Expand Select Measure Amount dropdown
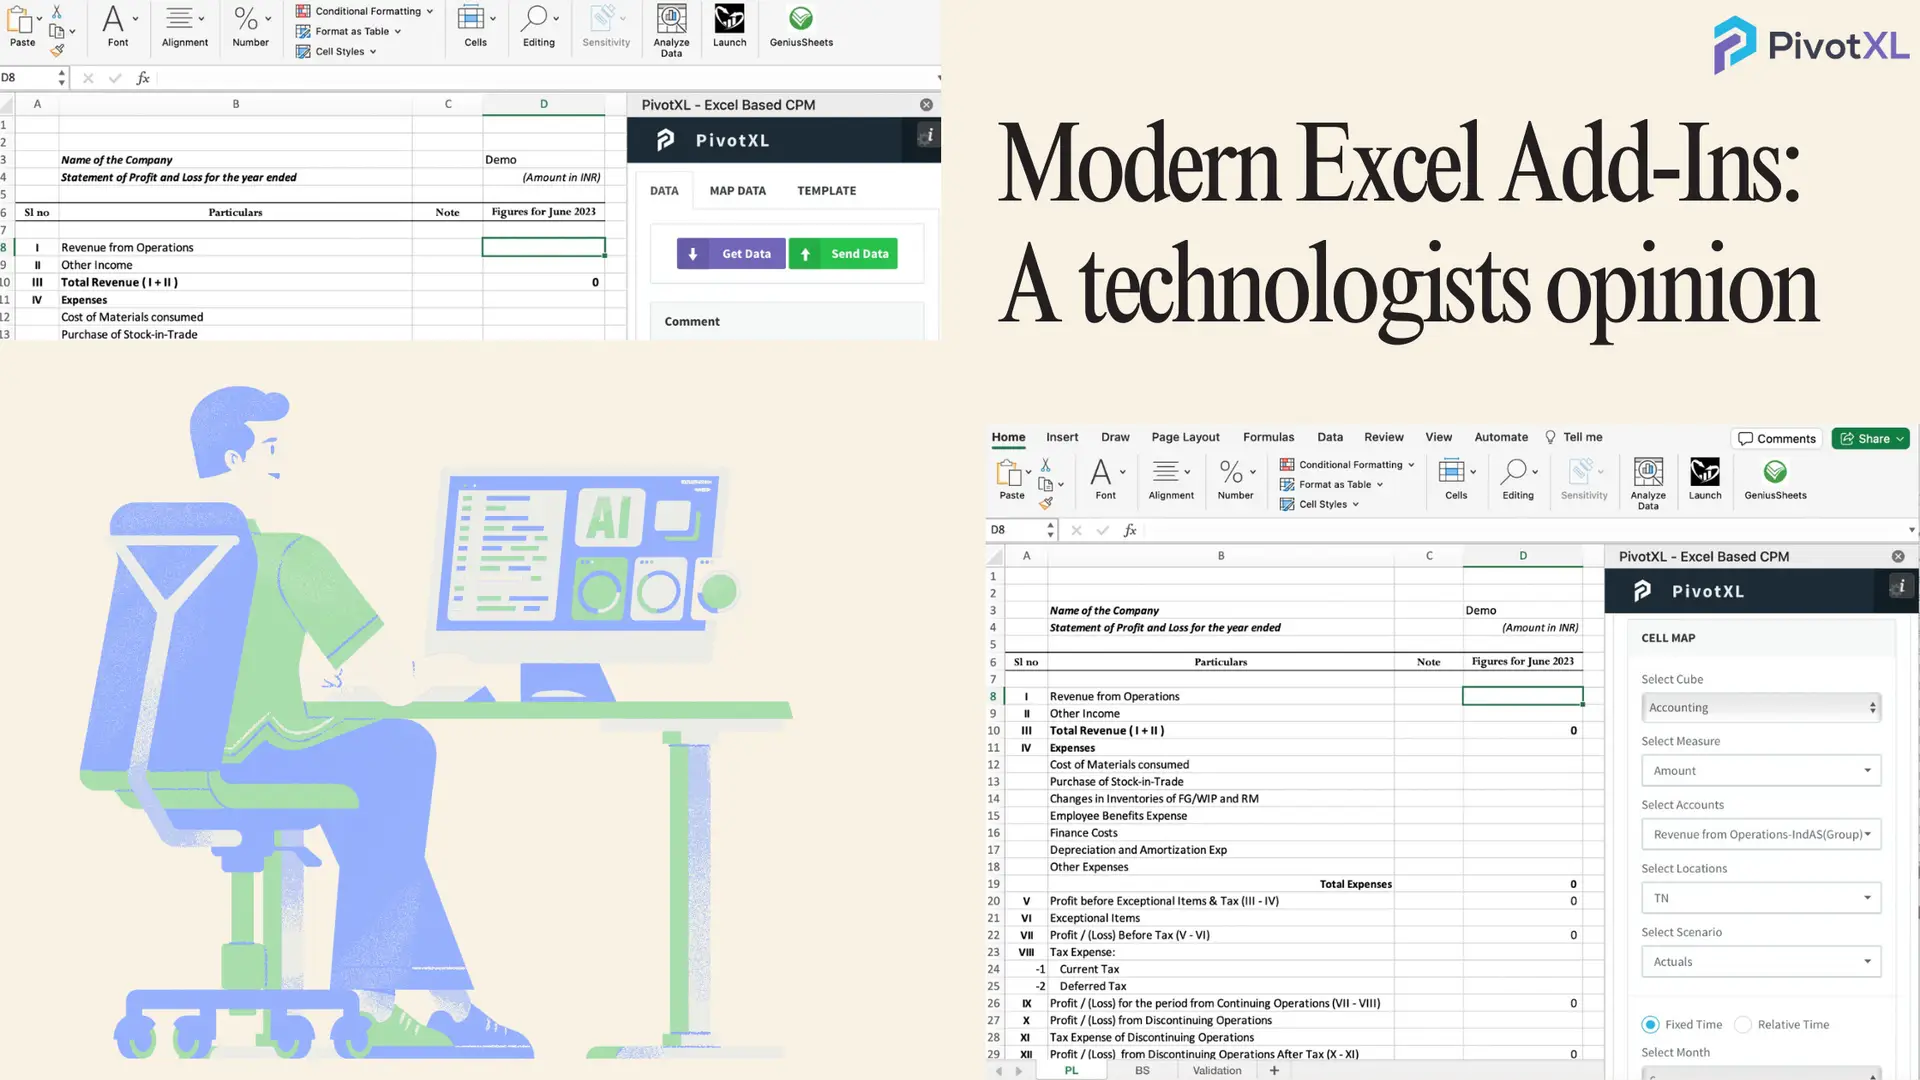The height and width of the screenshot is (1080, 1920). click(1866, 770)
